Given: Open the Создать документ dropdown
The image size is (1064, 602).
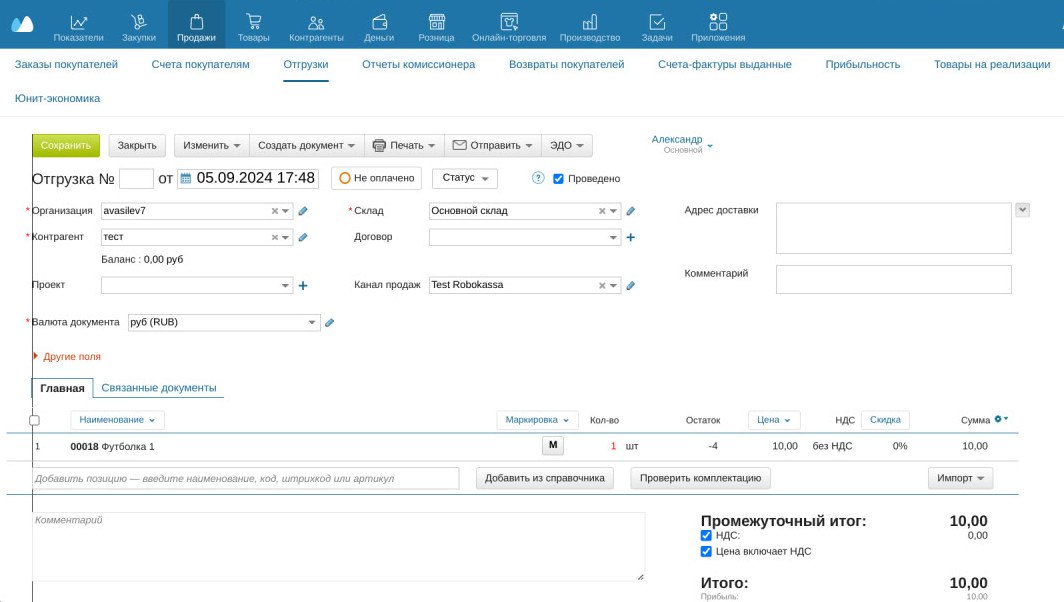Looking at the screenshot, I should [306, 145].
